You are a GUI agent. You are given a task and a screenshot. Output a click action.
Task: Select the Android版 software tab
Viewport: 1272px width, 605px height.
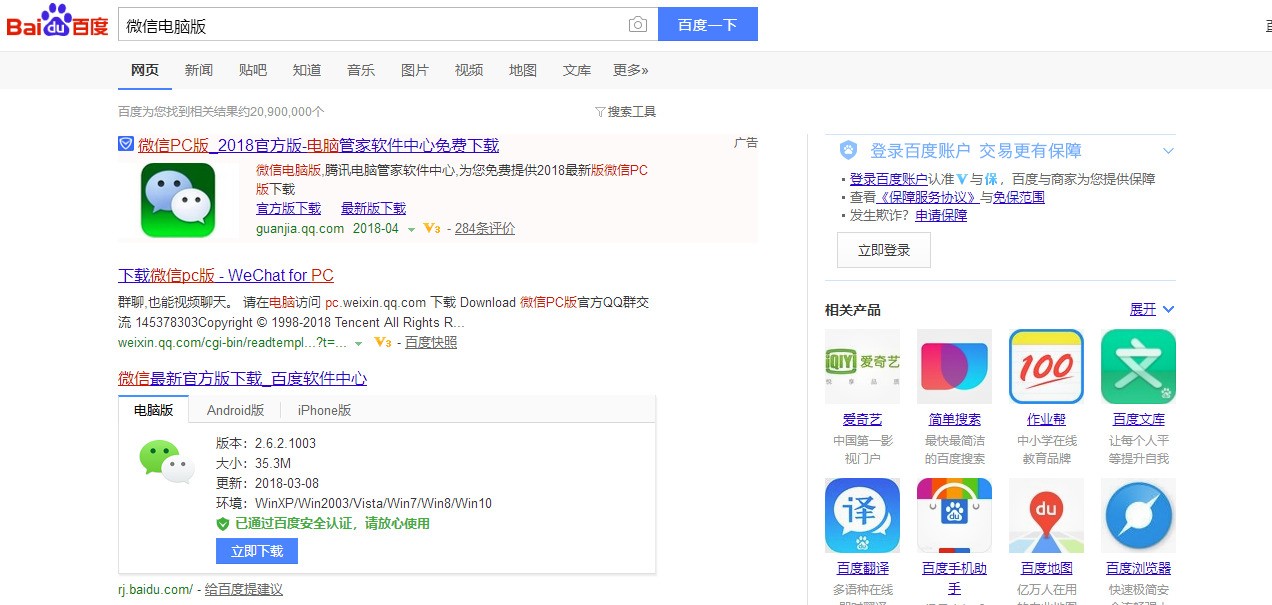tap(236, 410)
